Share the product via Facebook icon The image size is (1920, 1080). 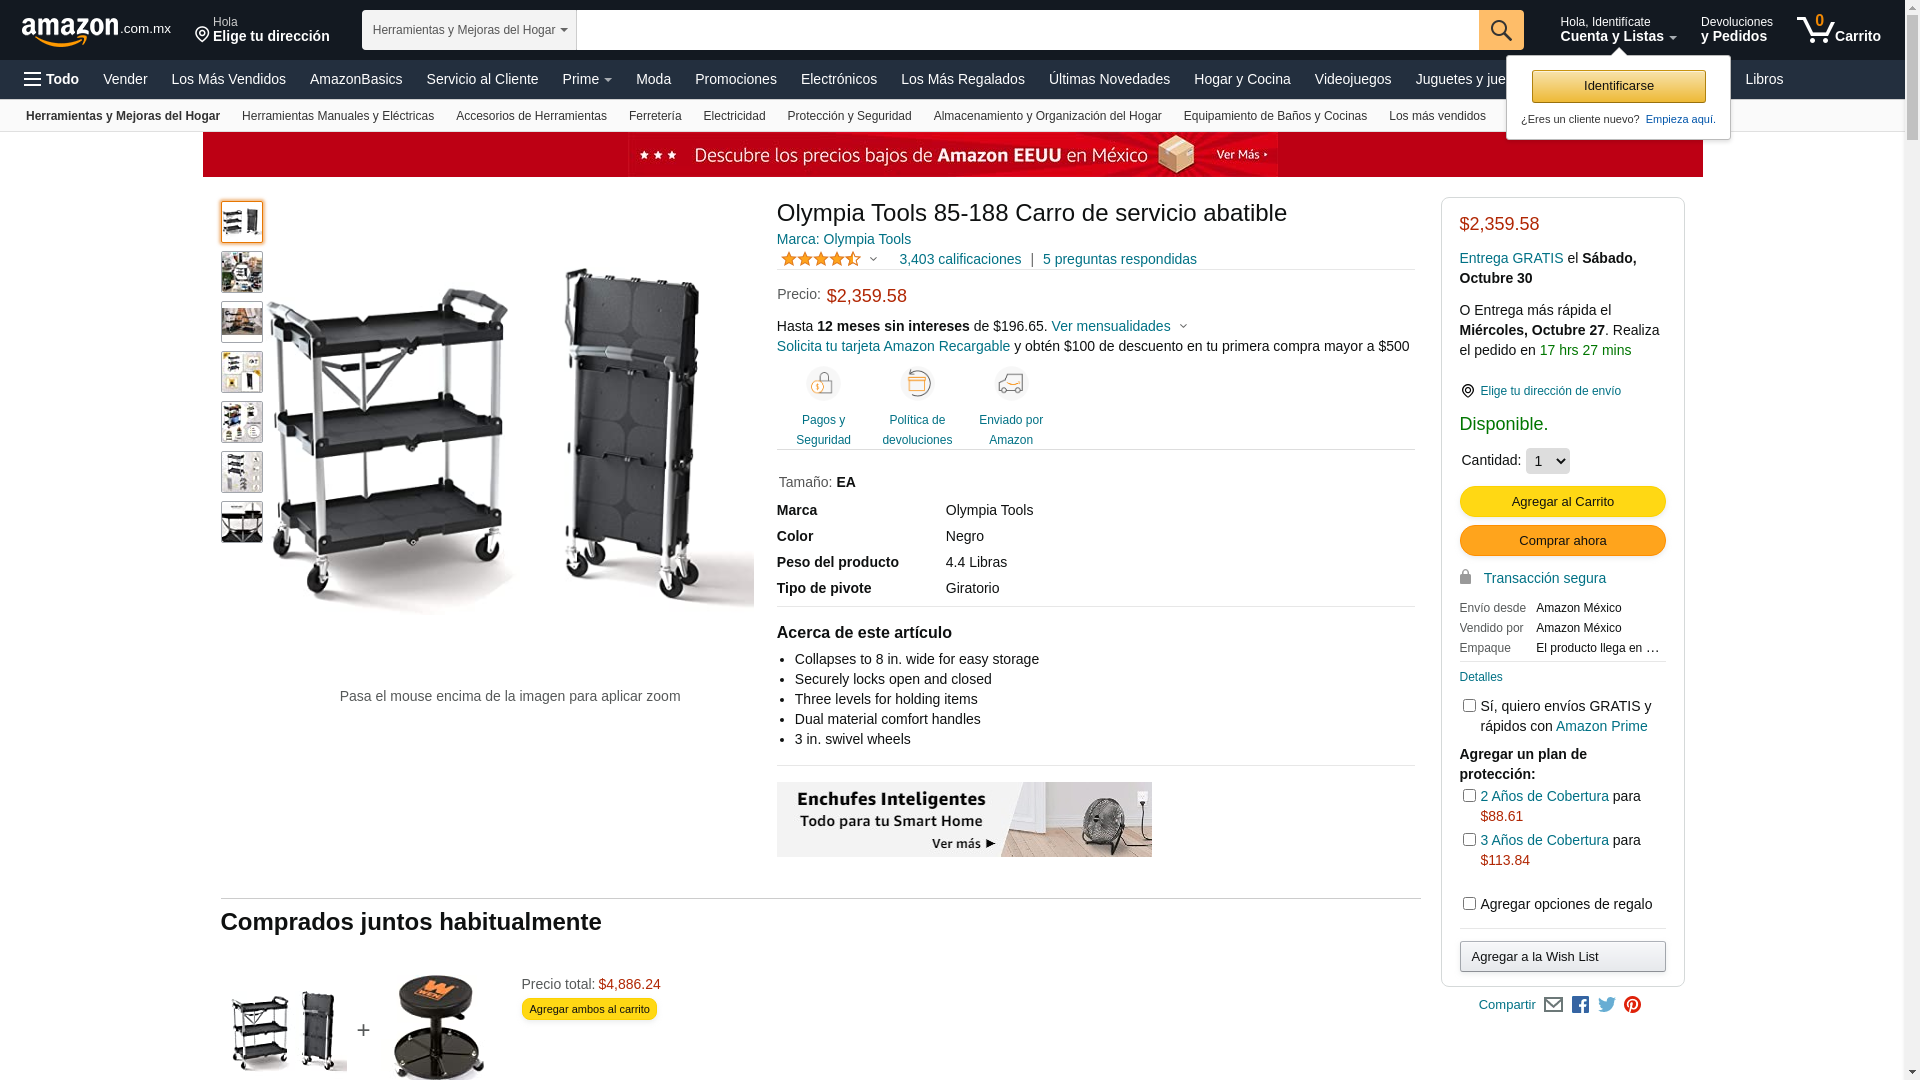(x=1580, y=1005)
